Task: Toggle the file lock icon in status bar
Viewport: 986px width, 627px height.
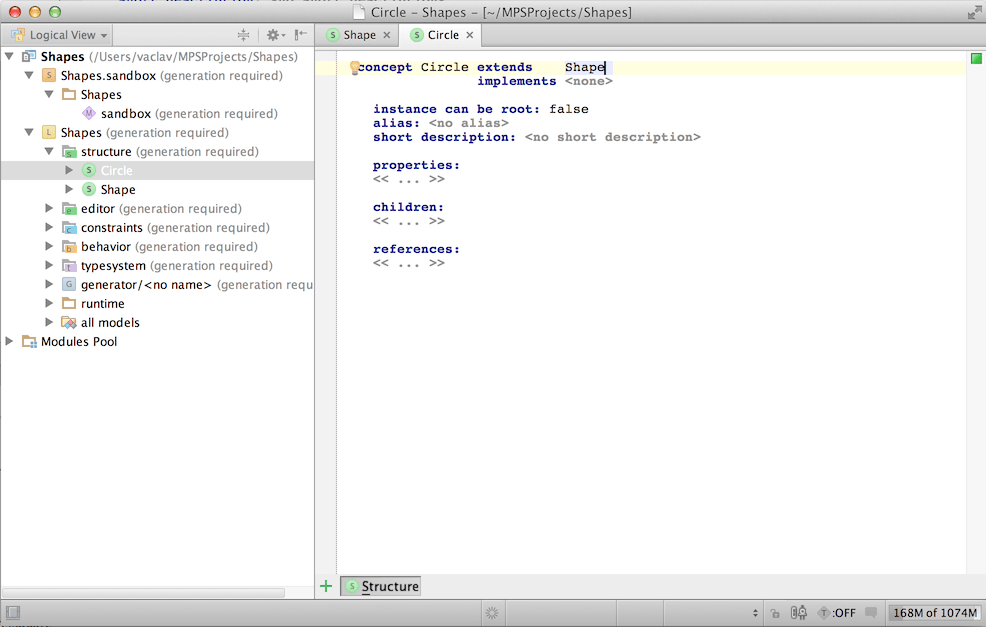Action: coord(775,612)
